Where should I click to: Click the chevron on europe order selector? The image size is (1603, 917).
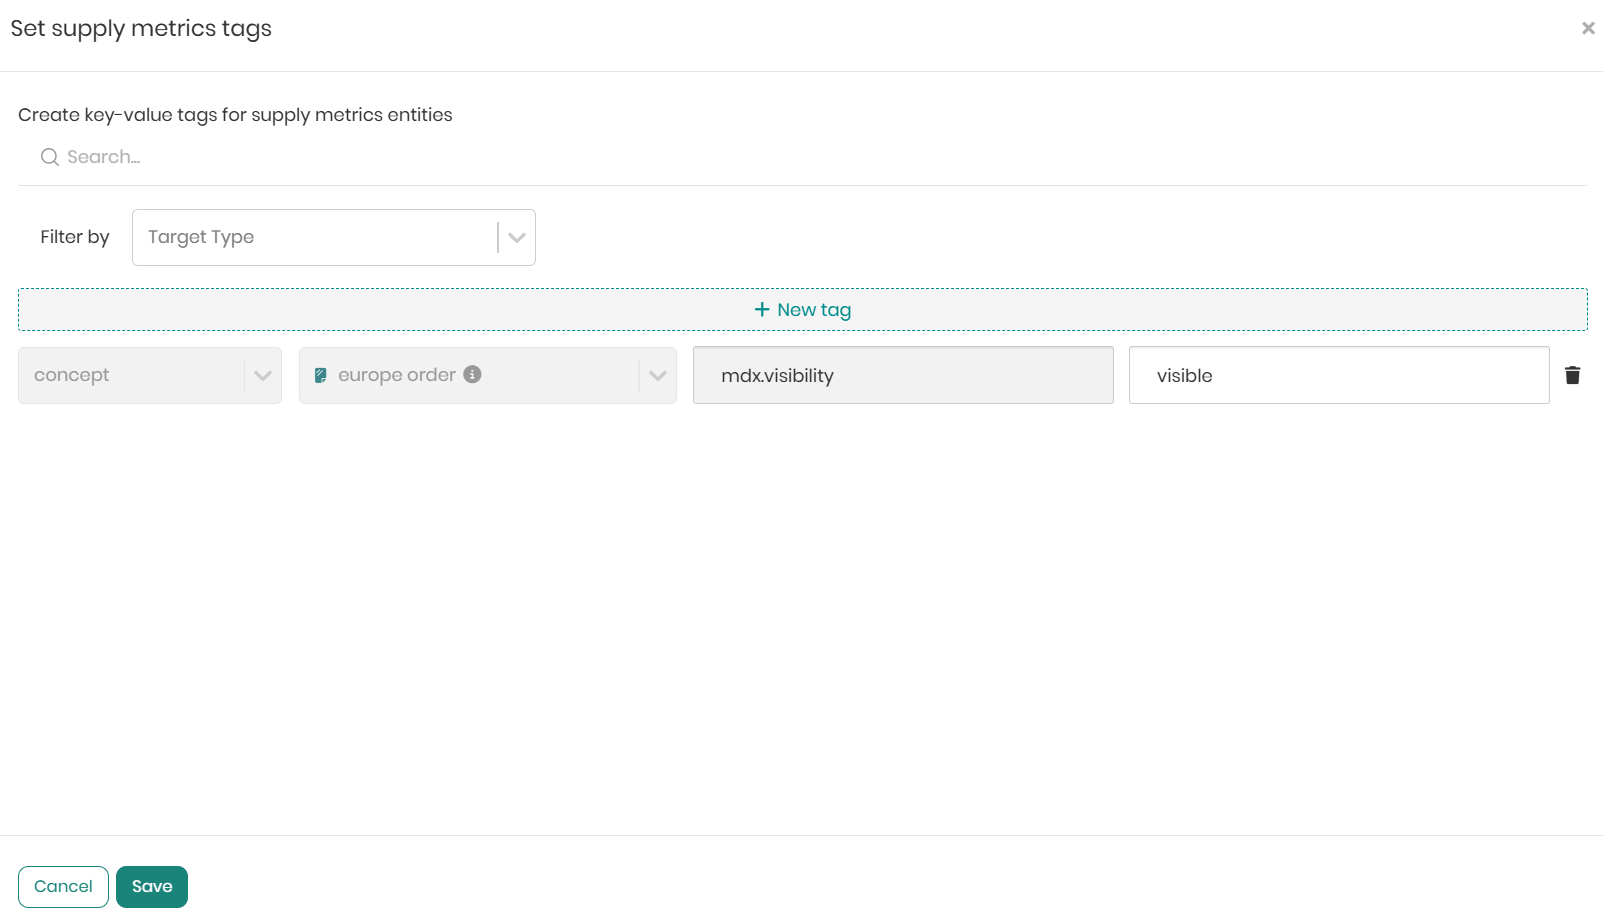[x=657, y=375]
